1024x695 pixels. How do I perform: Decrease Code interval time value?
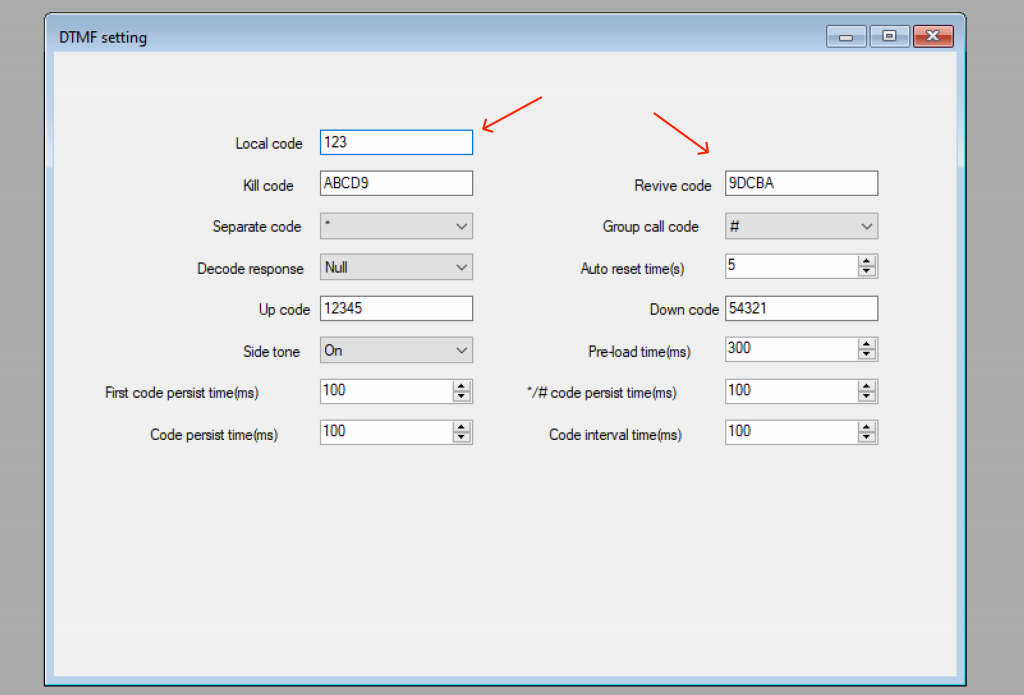867,437
